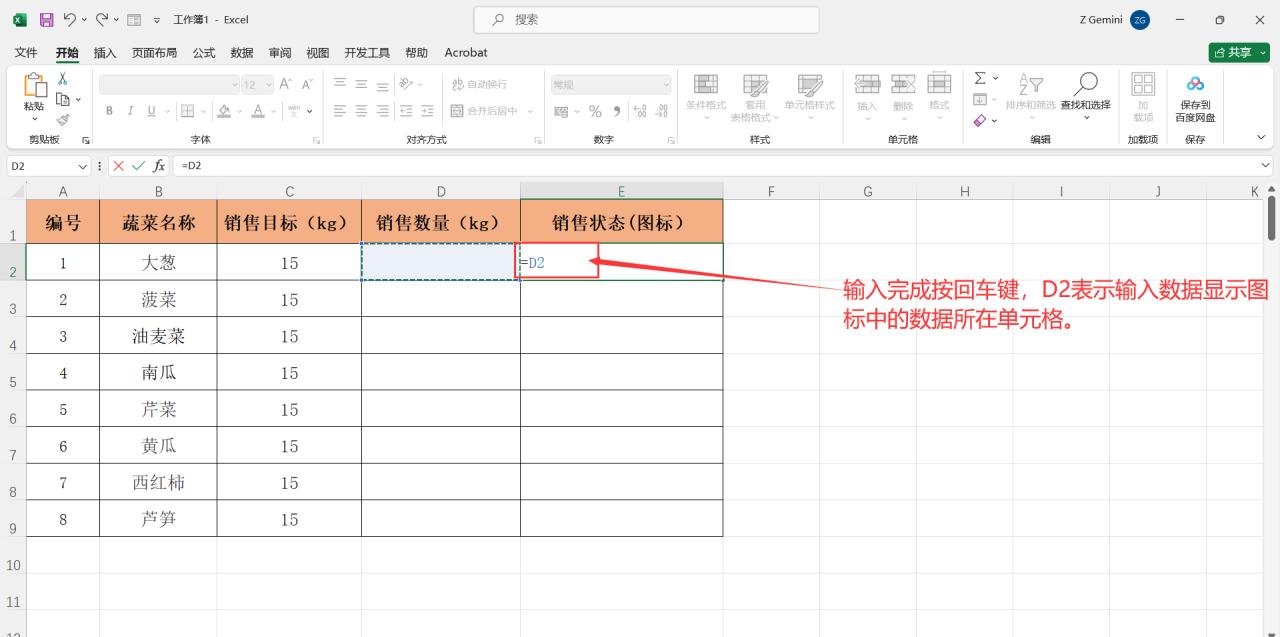Toggle Bold formatting

click(x=109, y=111)
